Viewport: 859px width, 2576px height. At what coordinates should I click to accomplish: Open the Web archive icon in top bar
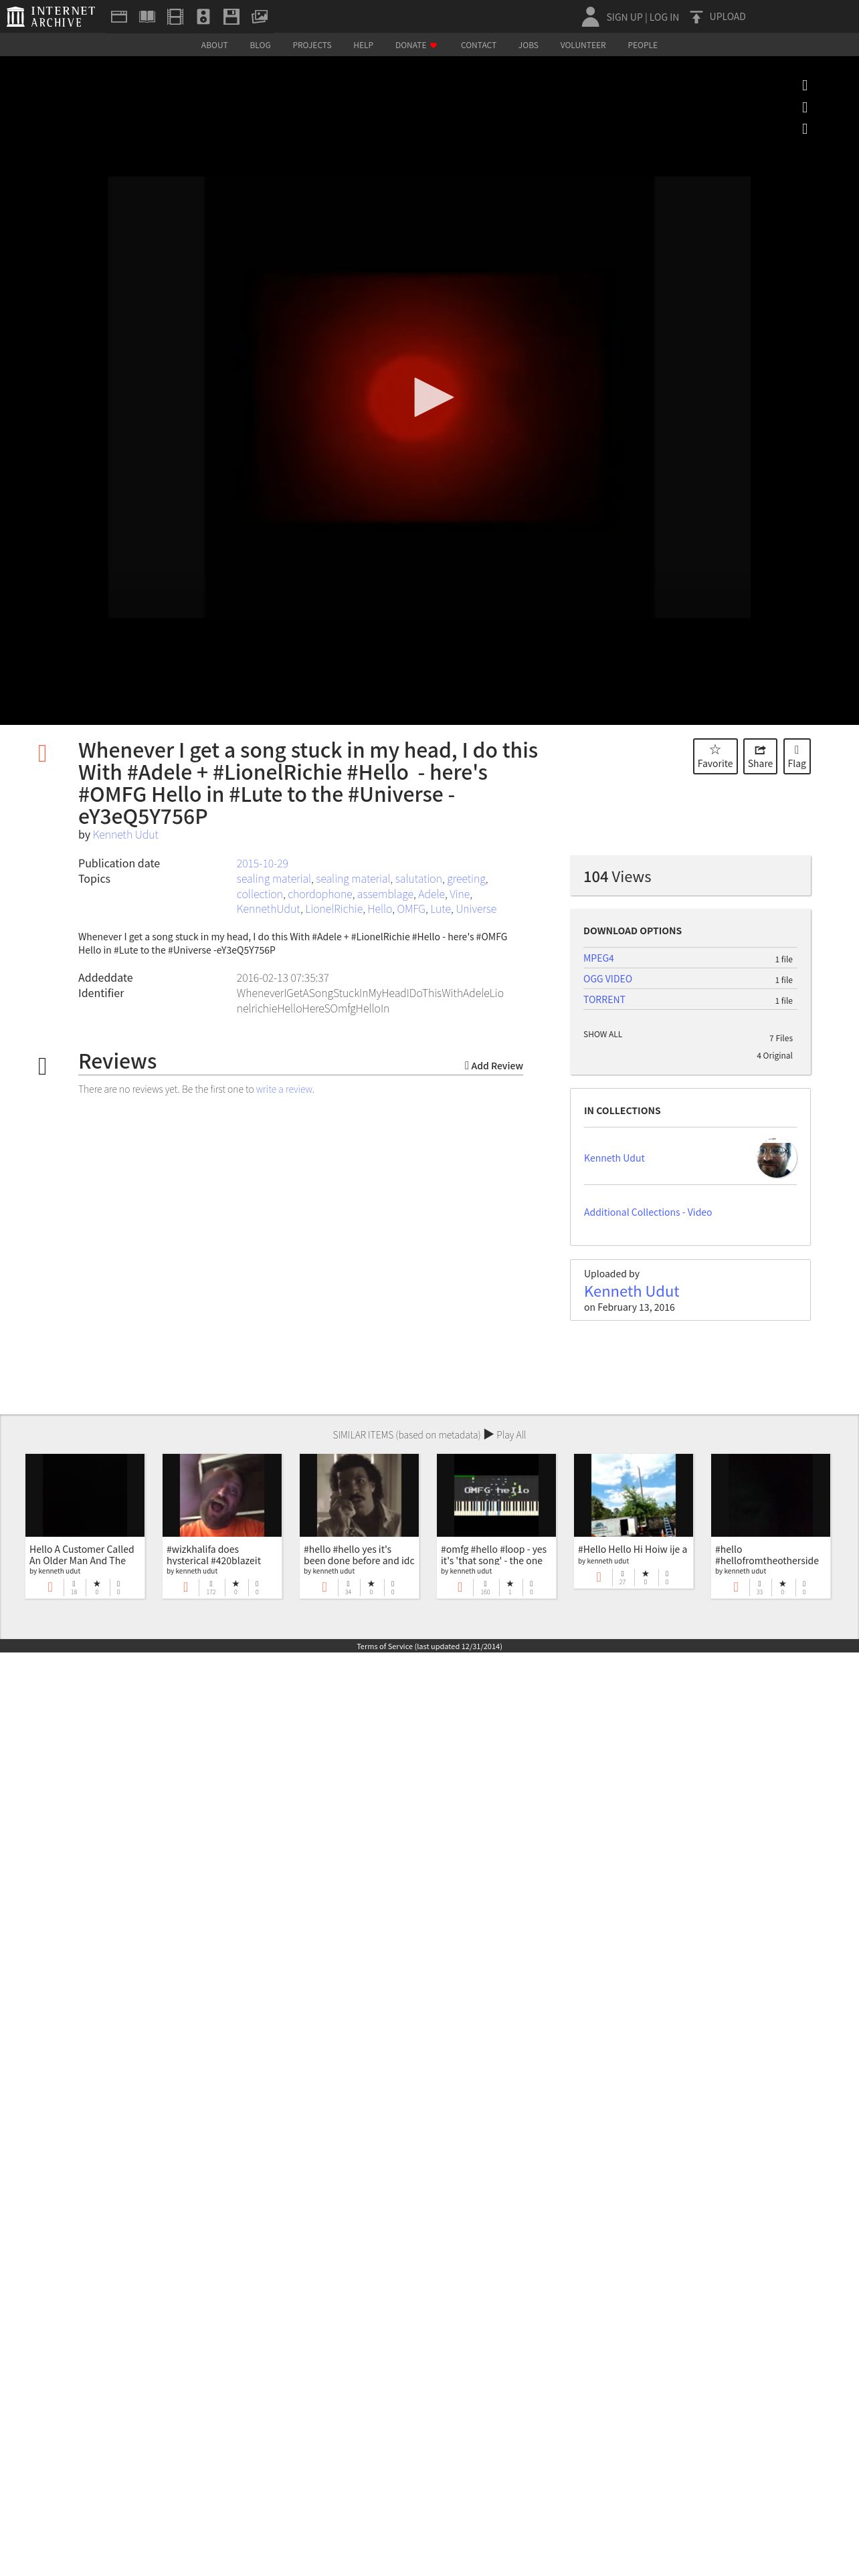pos(119,16)
